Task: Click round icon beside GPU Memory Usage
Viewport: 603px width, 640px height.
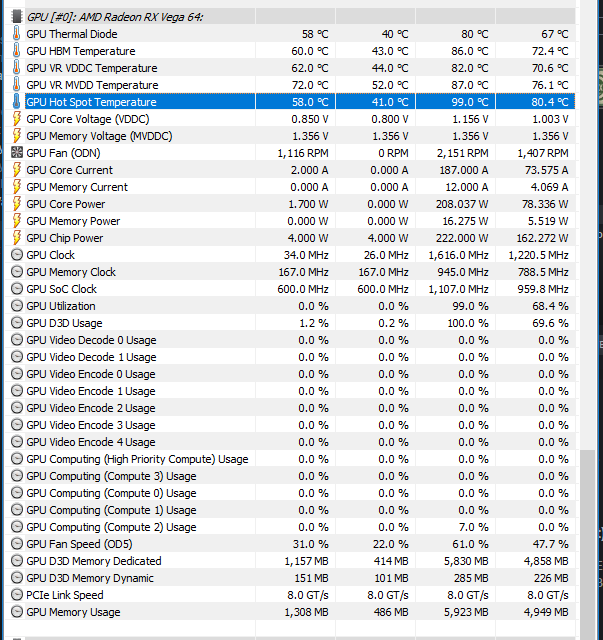Action: [x=17, y=612]
